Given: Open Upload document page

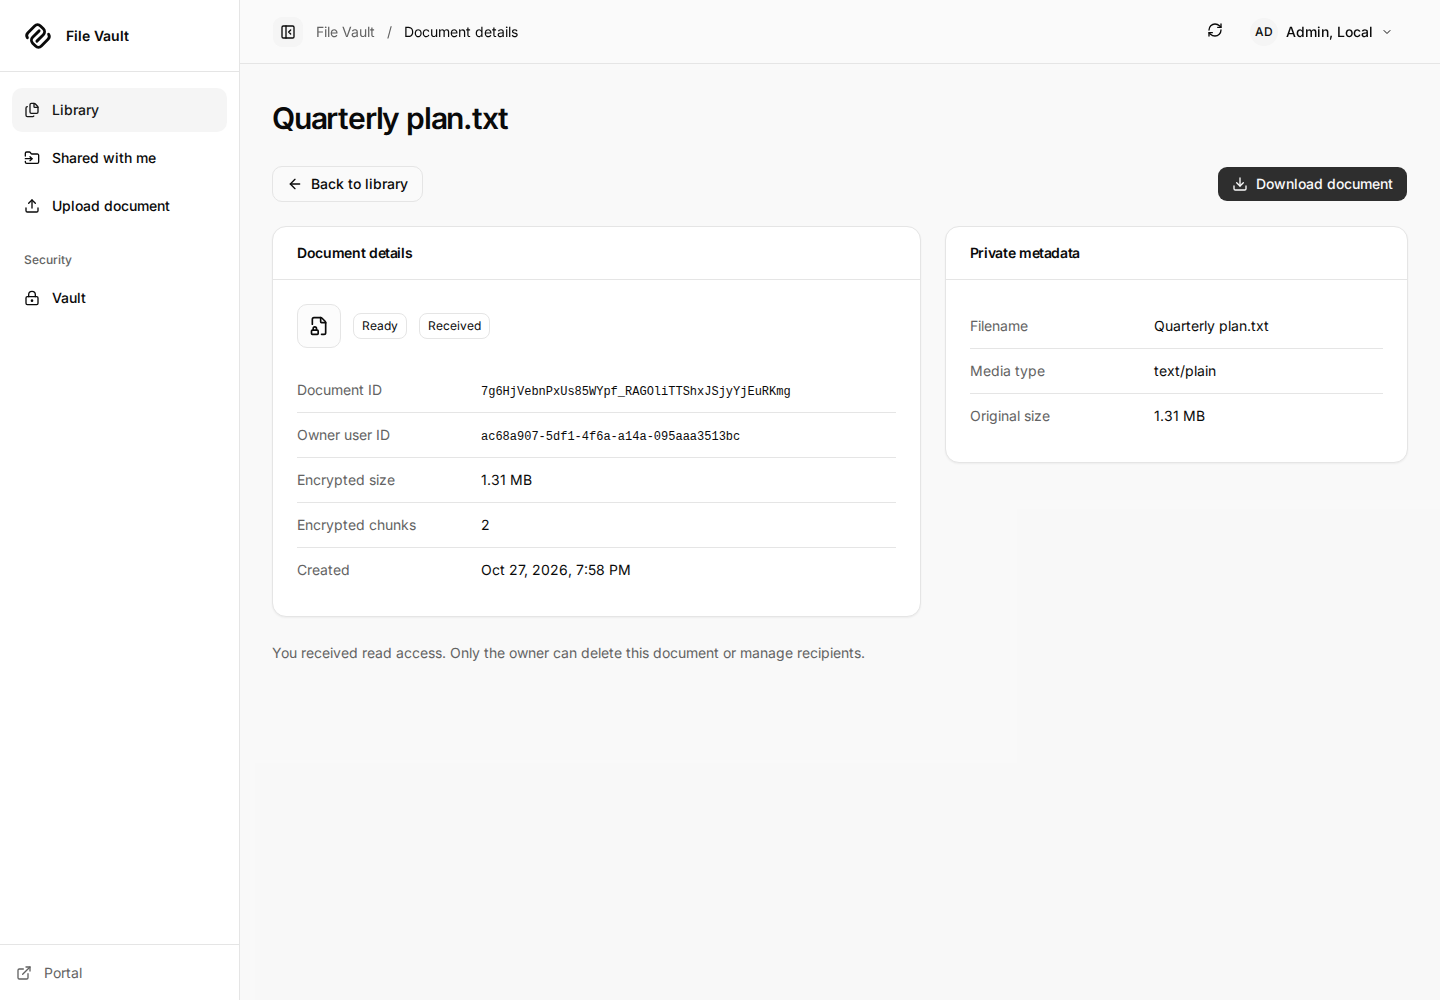Looking at the screenshot, I should tap(119, 206).
